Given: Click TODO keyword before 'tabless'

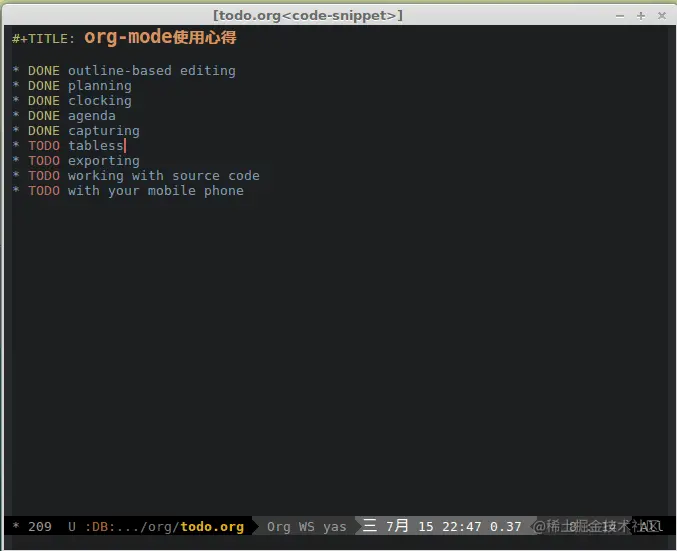Looking at the screenshot, I should point(44,146).
